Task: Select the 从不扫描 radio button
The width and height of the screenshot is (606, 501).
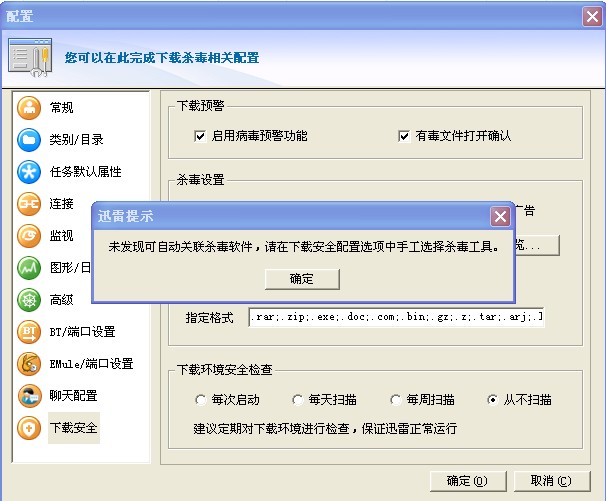Action: click(x=492, y=400)
